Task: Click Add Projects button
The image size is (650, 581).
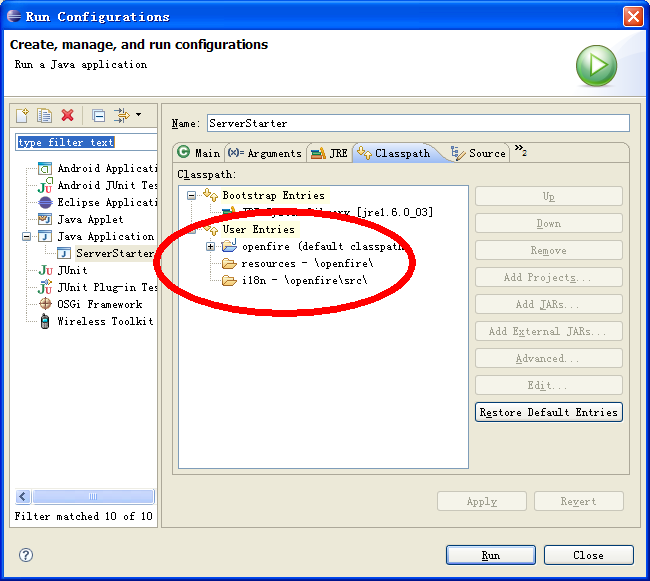Action: pos(549,277)
